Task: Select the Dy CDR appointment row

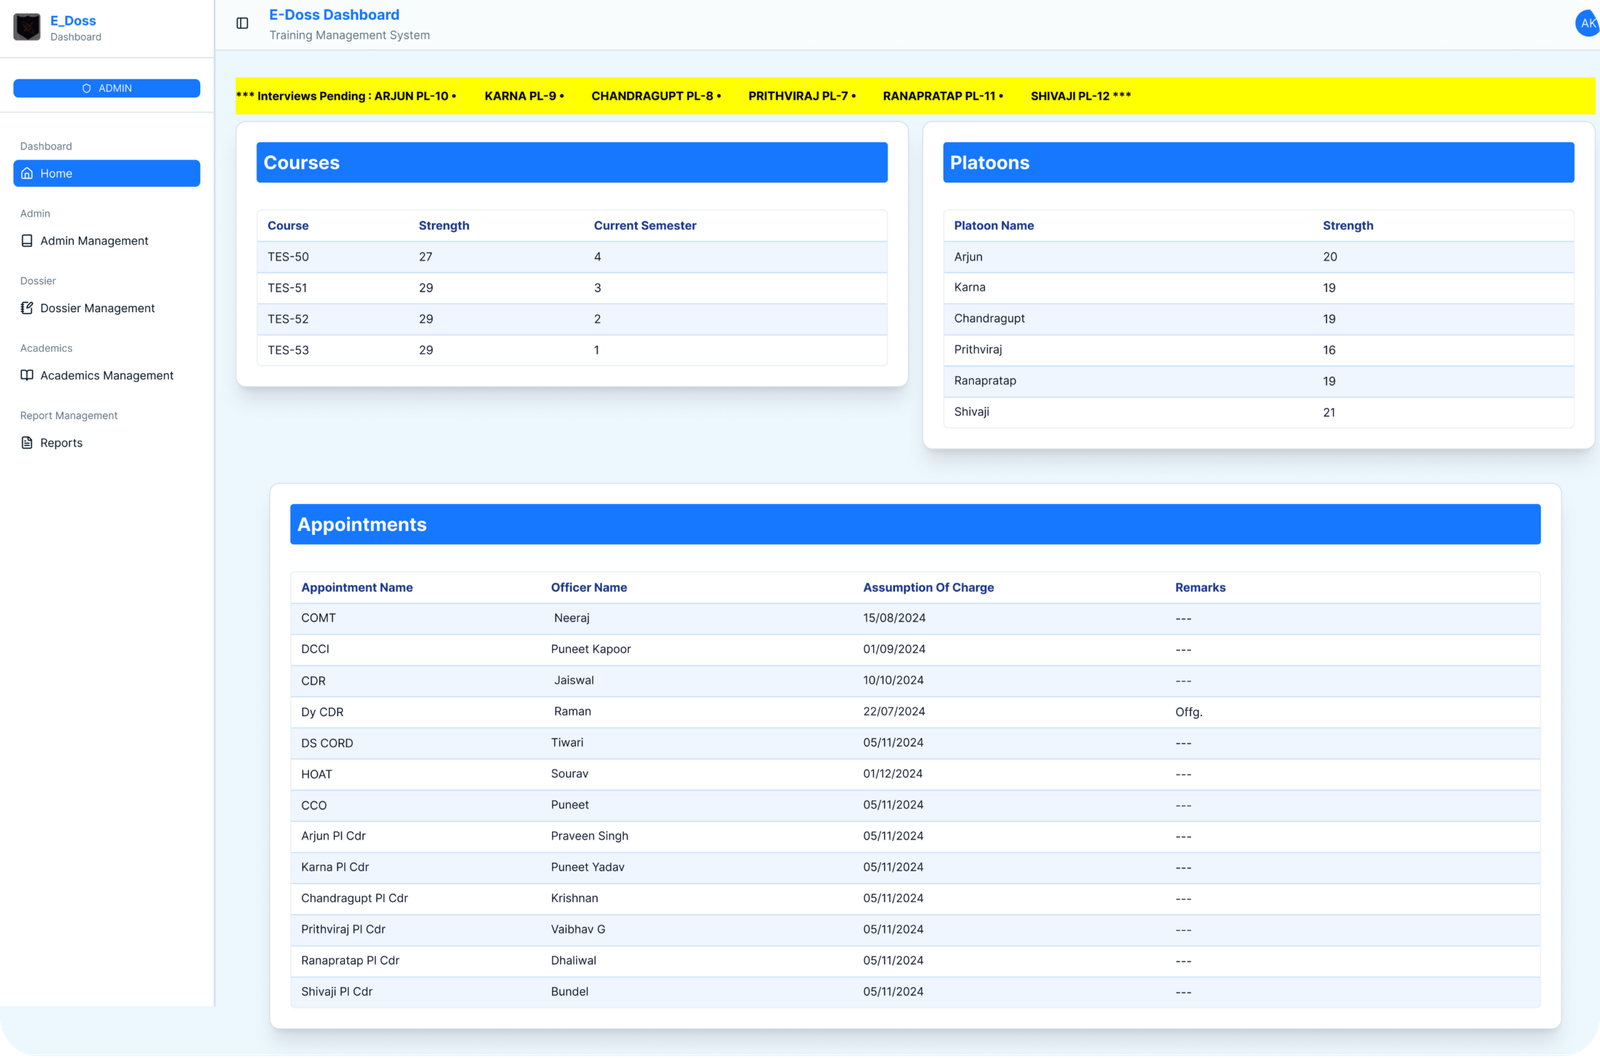Action: click(x=914, y=712)
